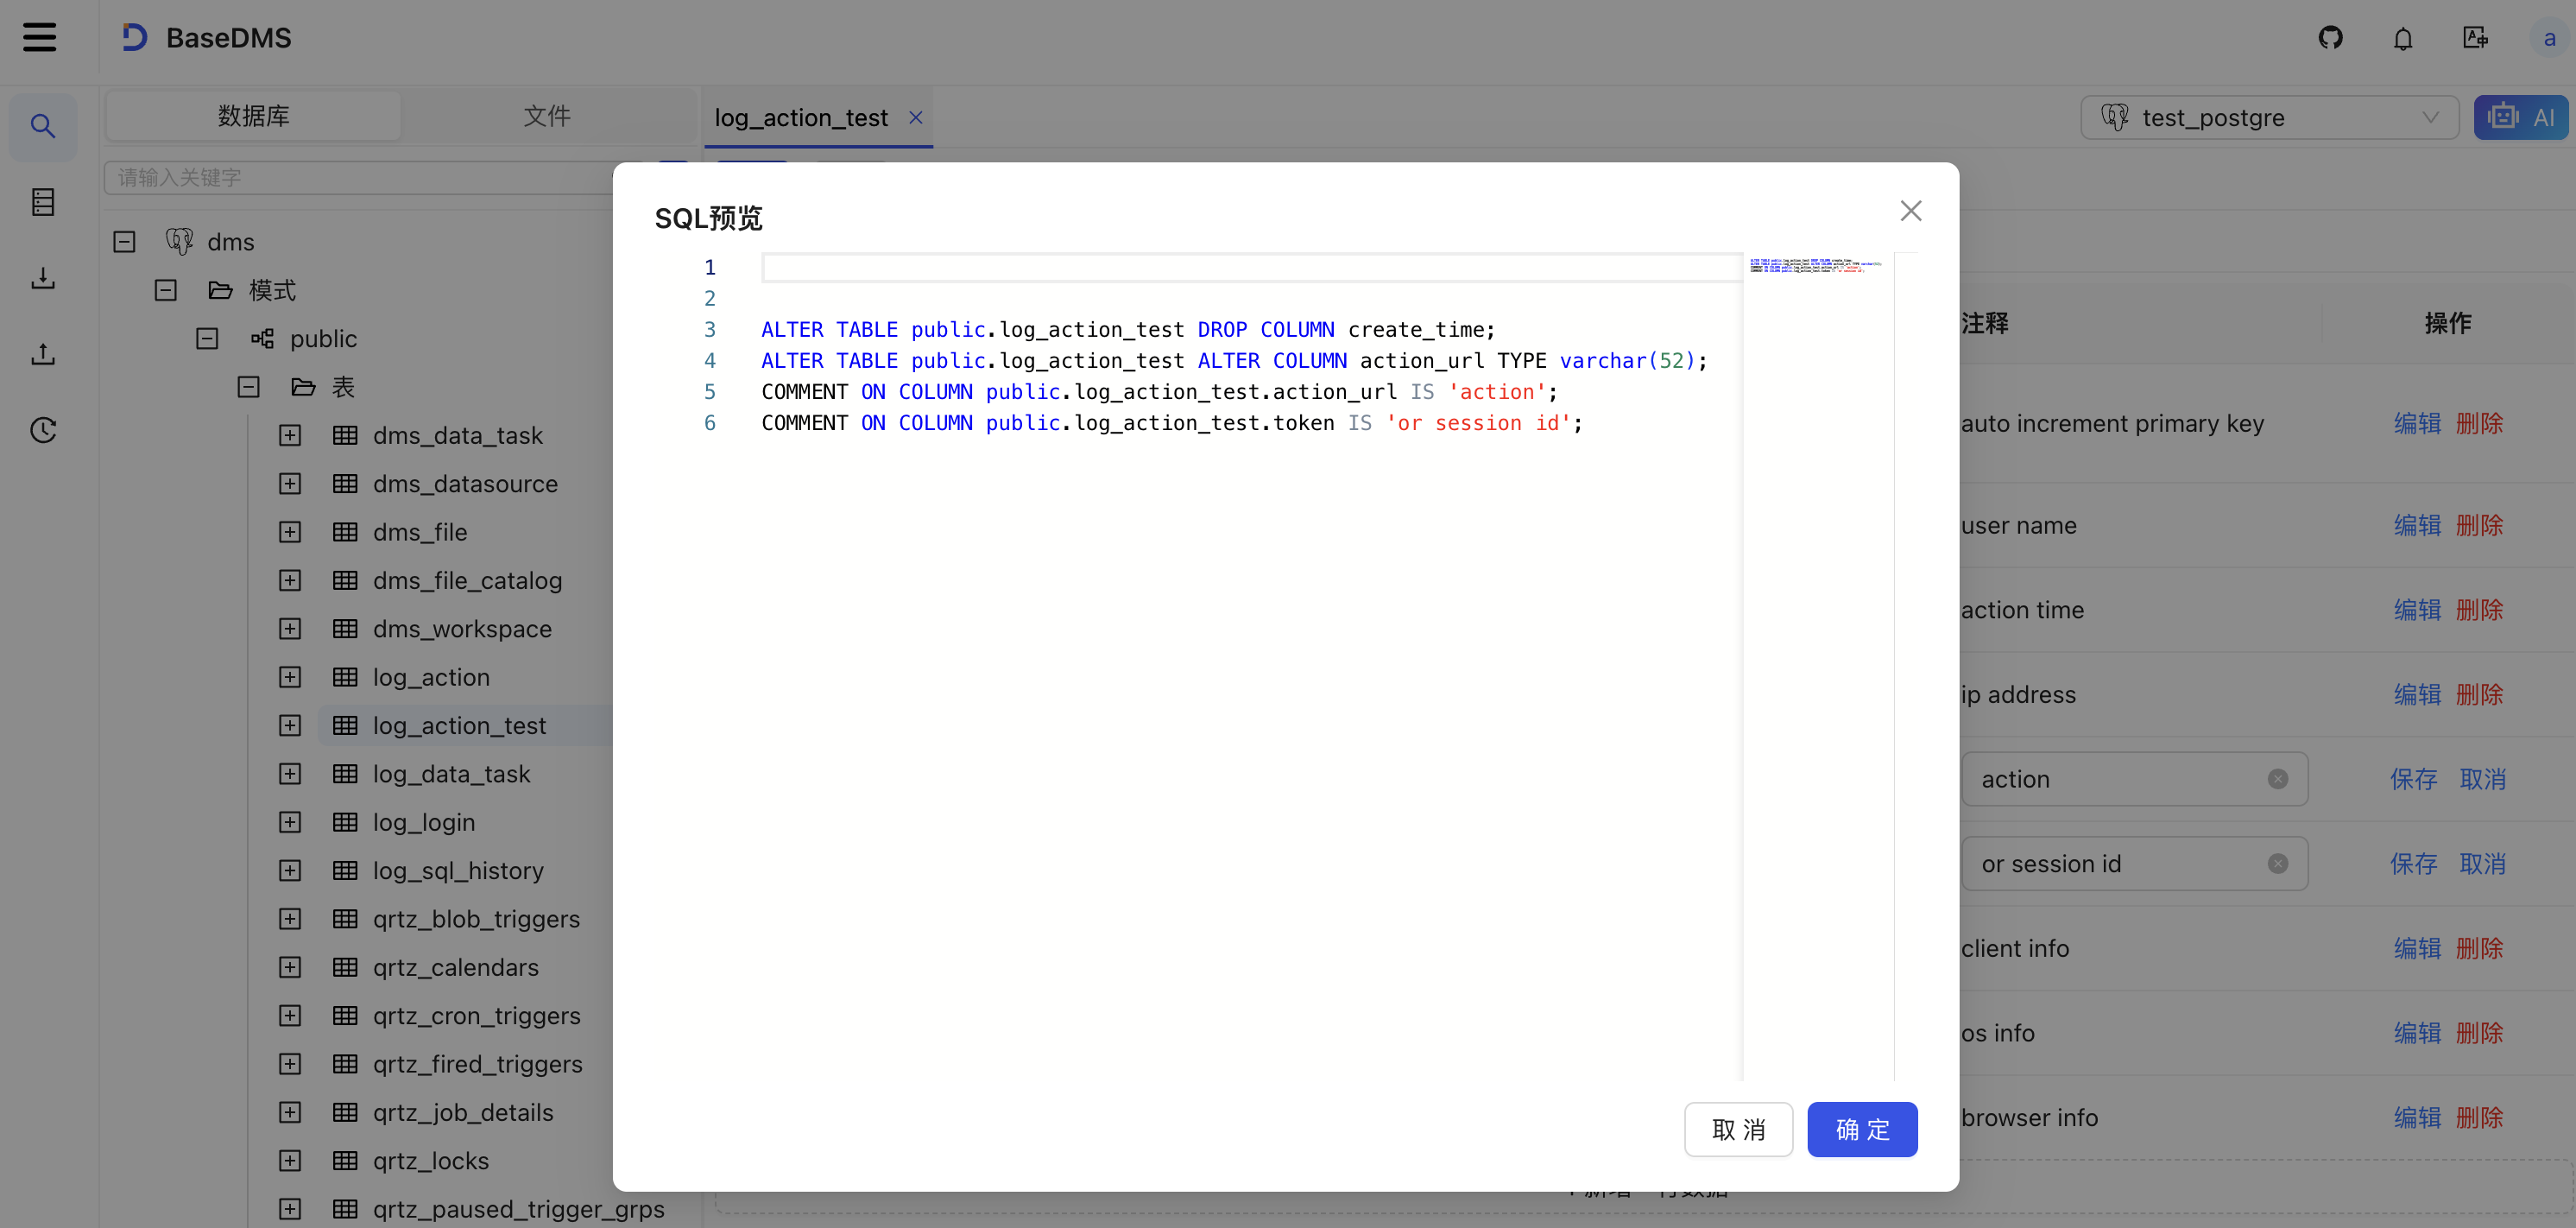Open the server list sidebar icon
This screenshot has height=1228, width=2576.
43,202
